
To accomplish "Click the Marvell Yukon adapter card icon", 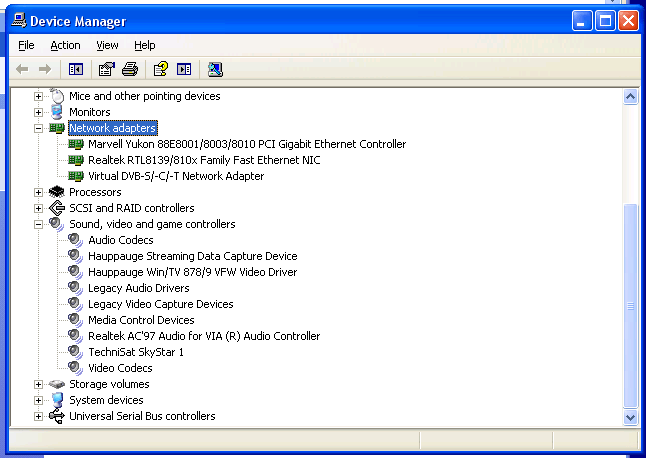I will (76, 144).
